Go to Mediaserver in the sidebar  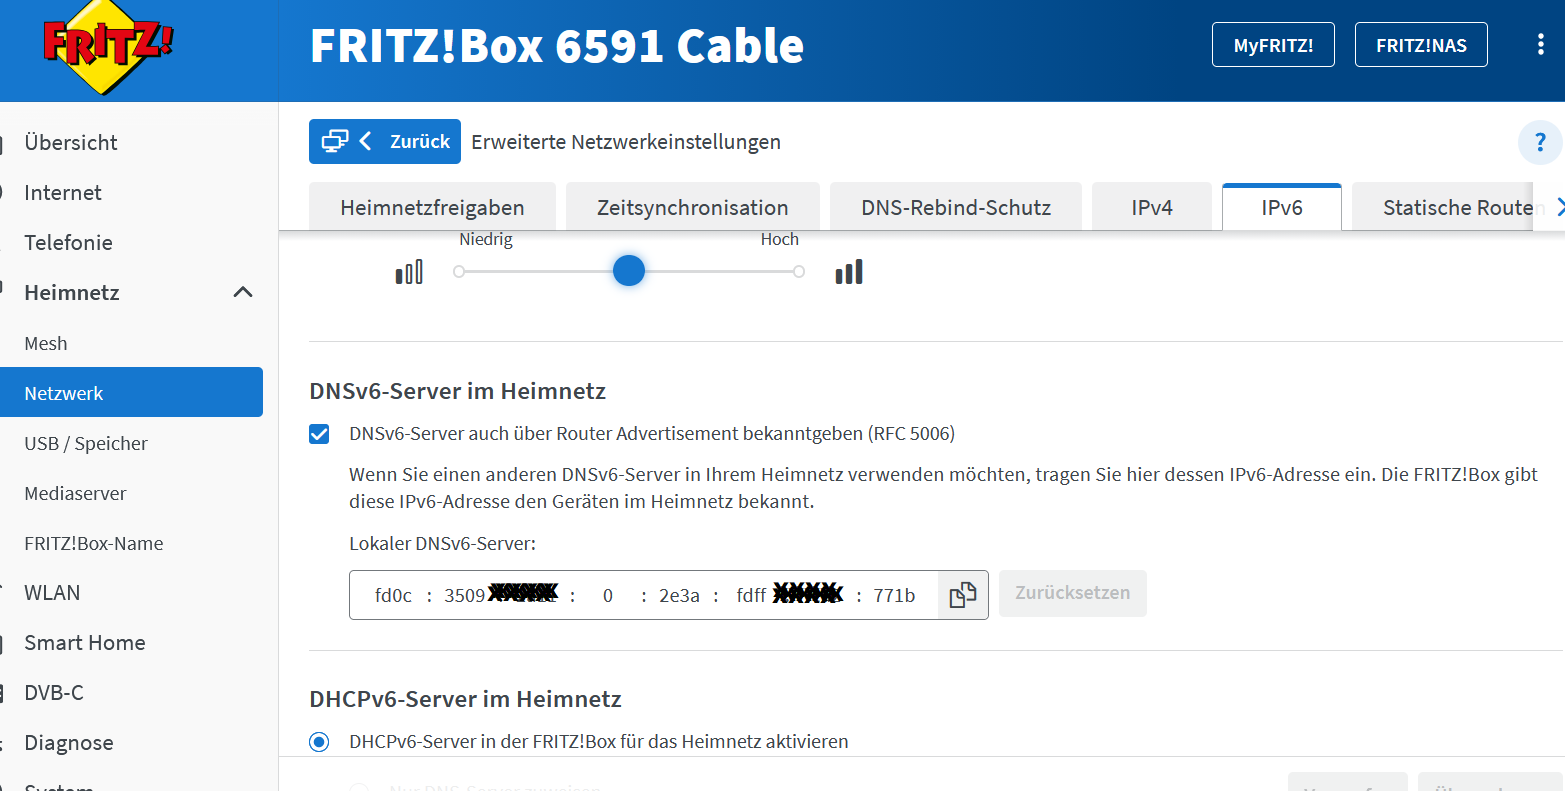(x=75, y=493)
